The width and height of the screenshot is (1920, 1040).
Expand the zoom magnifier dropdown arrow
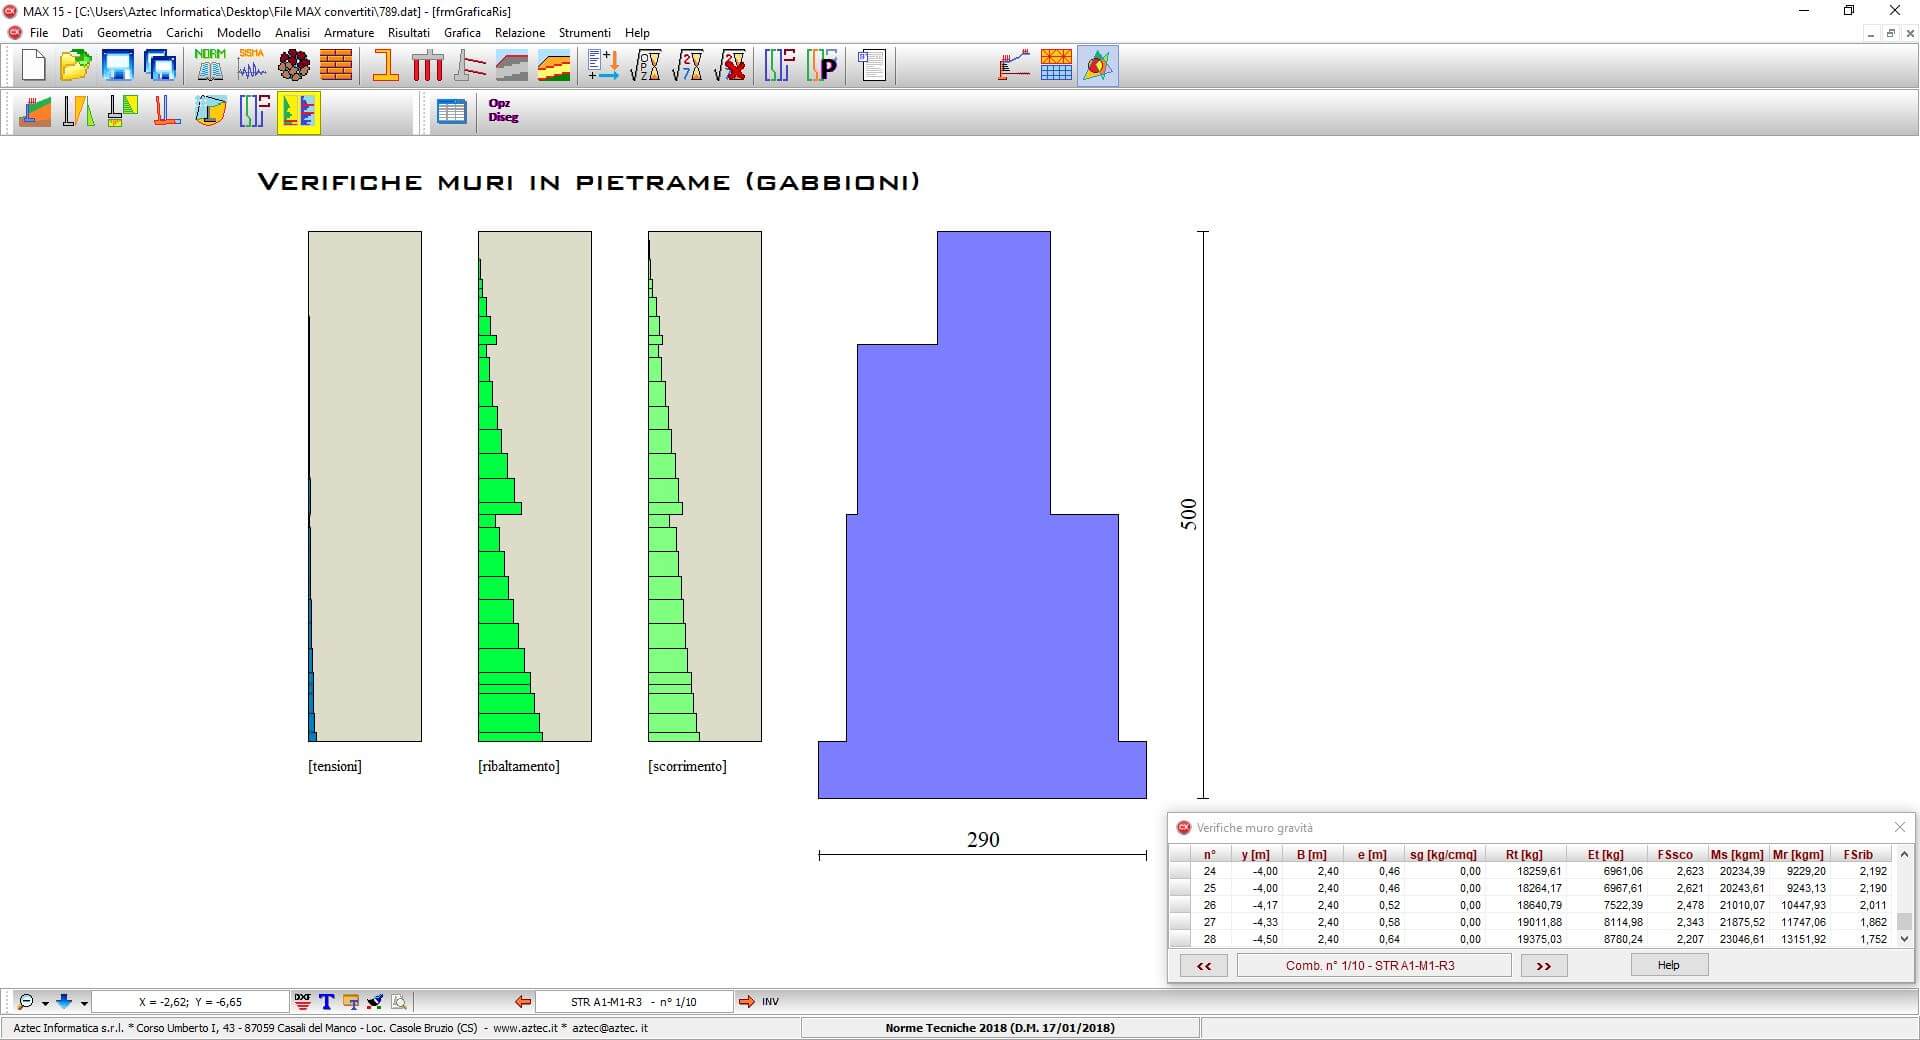(45, 1003)
